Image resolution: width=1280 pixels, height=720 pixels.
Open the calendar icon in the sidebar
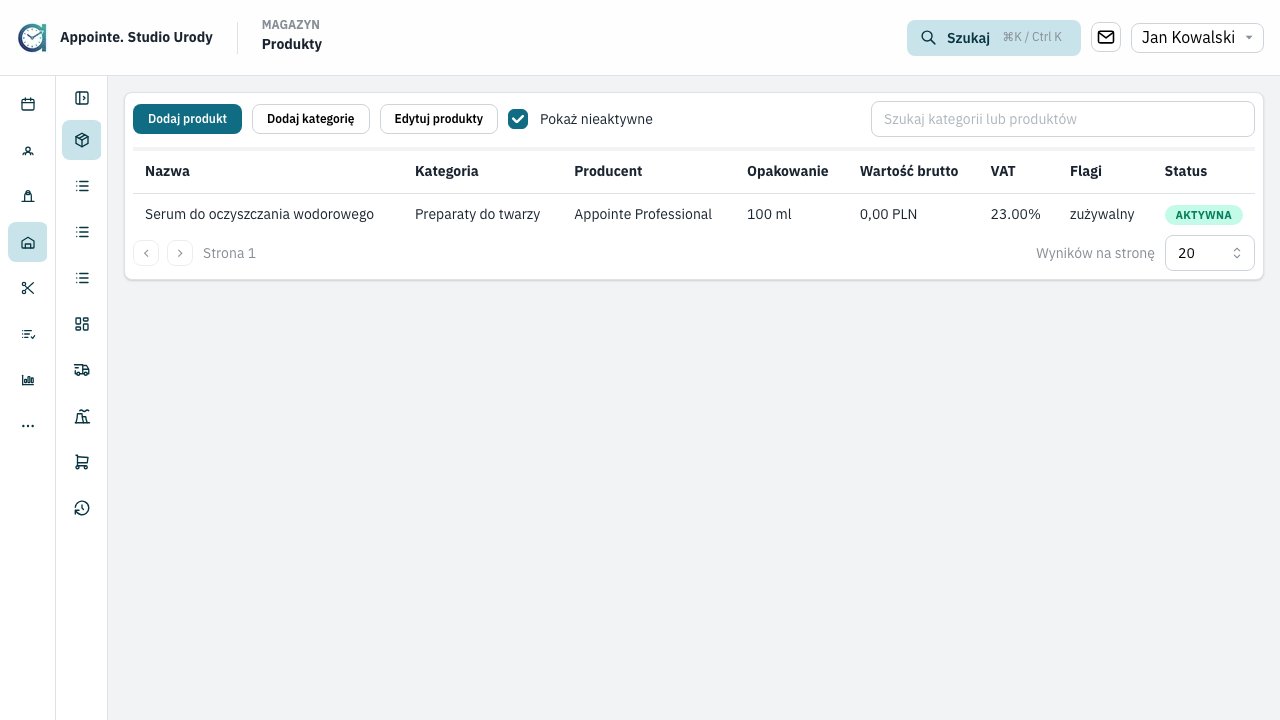(28, 104)
